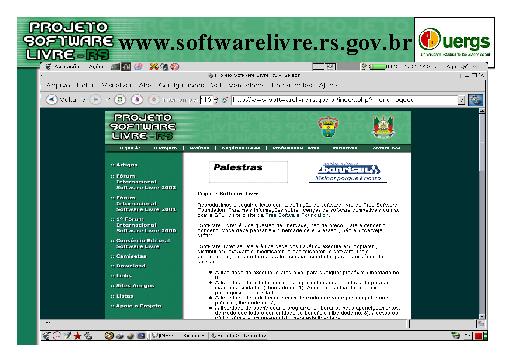Click the vertical page scrollbar
The height and width of the screenshot is (362, 512).
482,213
